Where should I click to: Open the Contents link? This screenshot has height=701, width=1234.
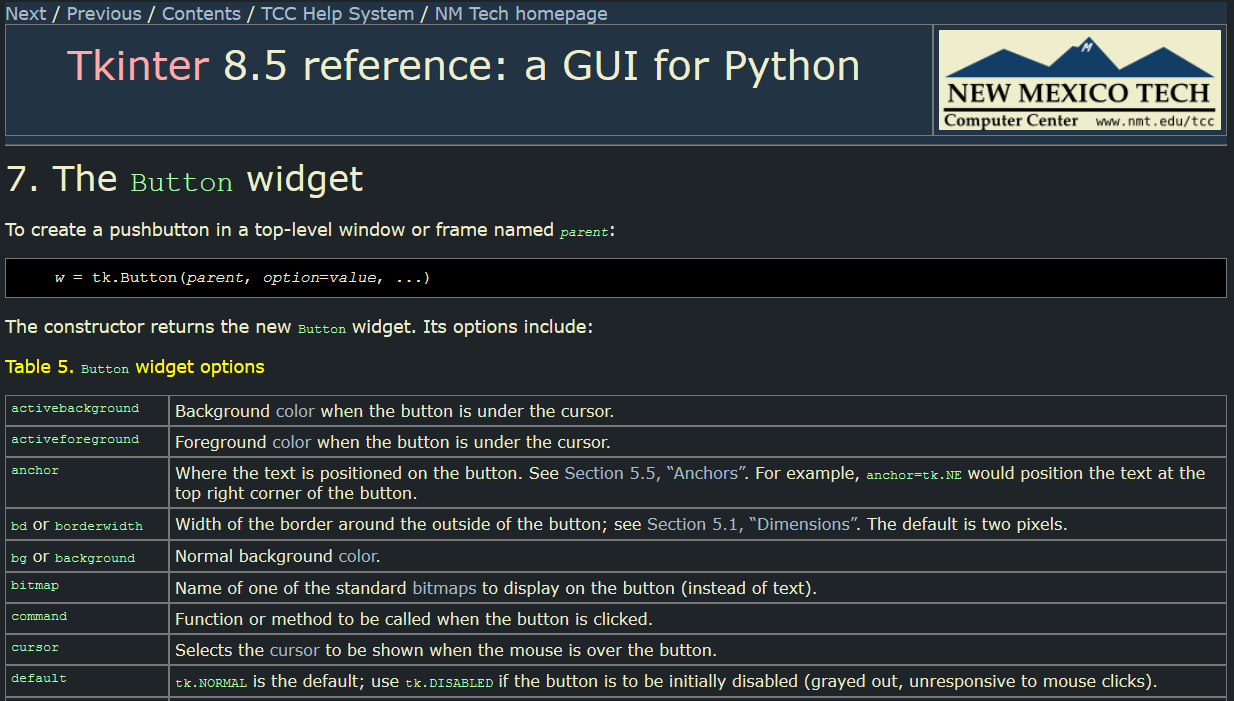click(201, 14)
